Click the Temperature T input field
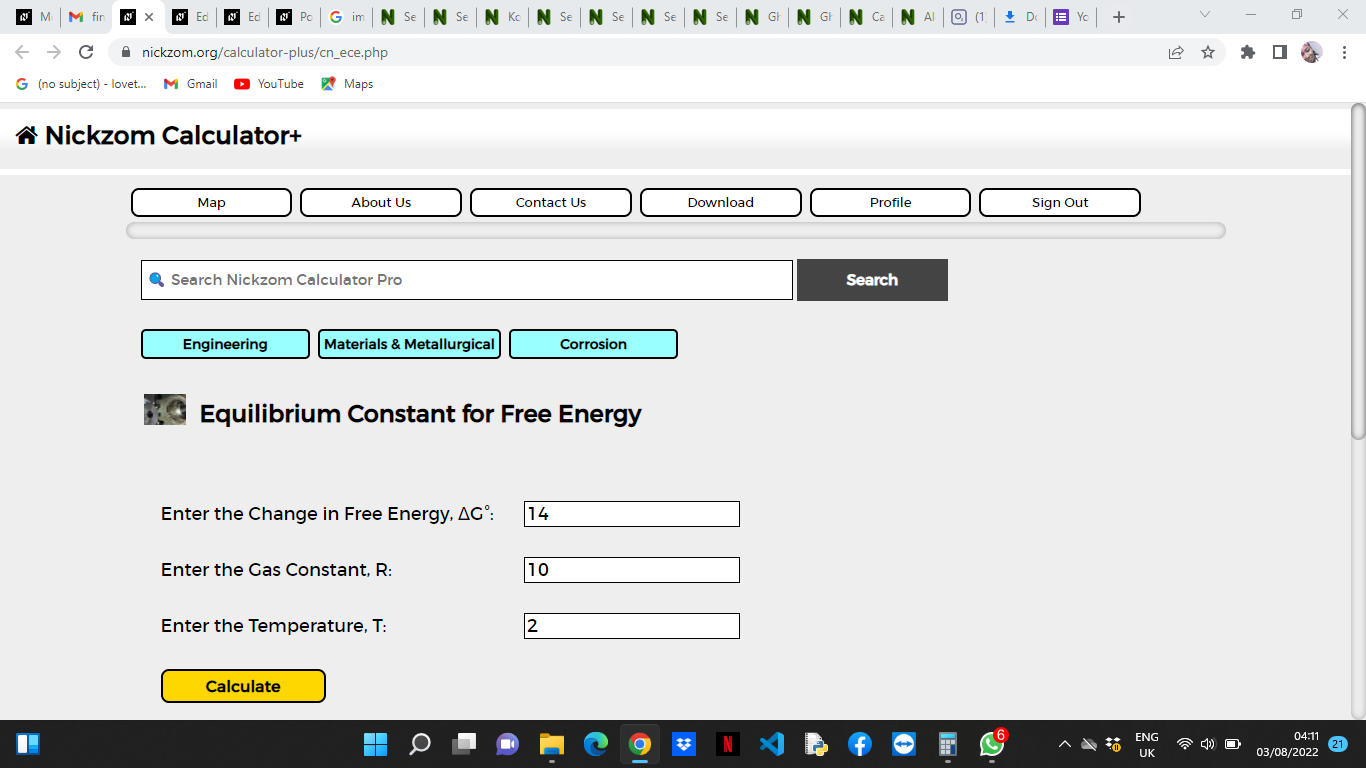The width and height of the screenshot is (1366, 768). 632,626
